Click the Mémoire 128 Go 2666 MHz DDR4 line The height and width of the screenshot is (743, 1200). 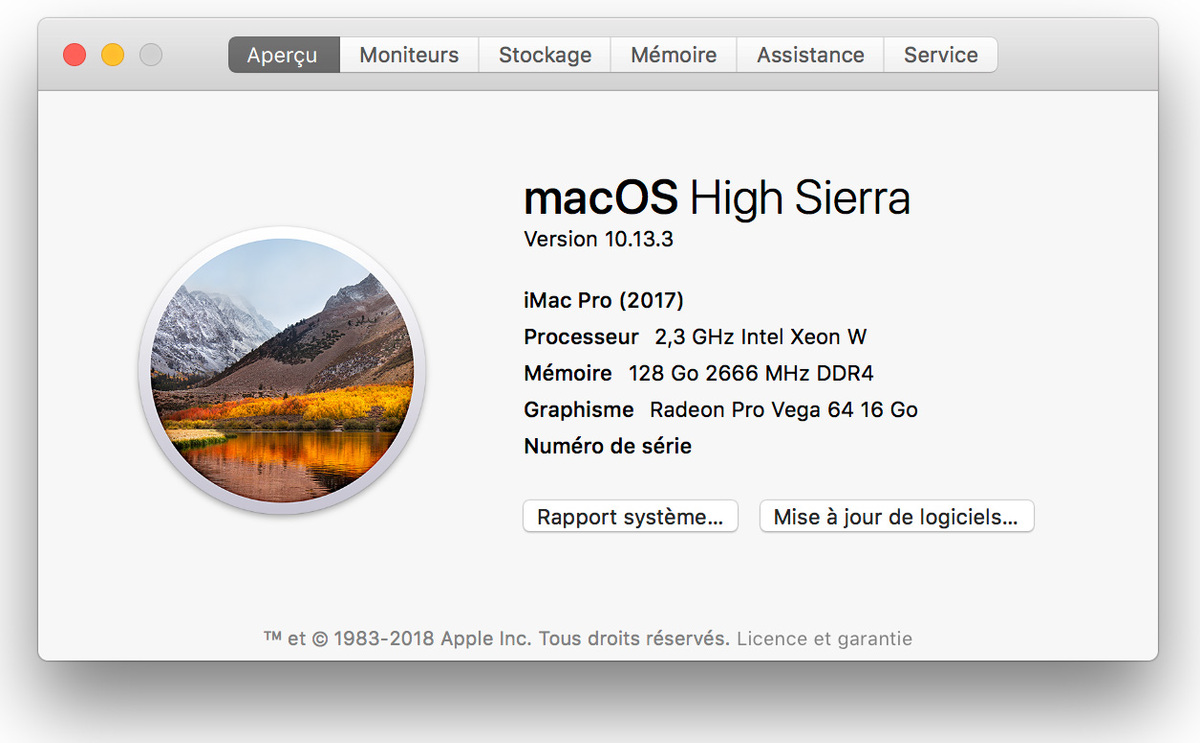coord(699,373)
